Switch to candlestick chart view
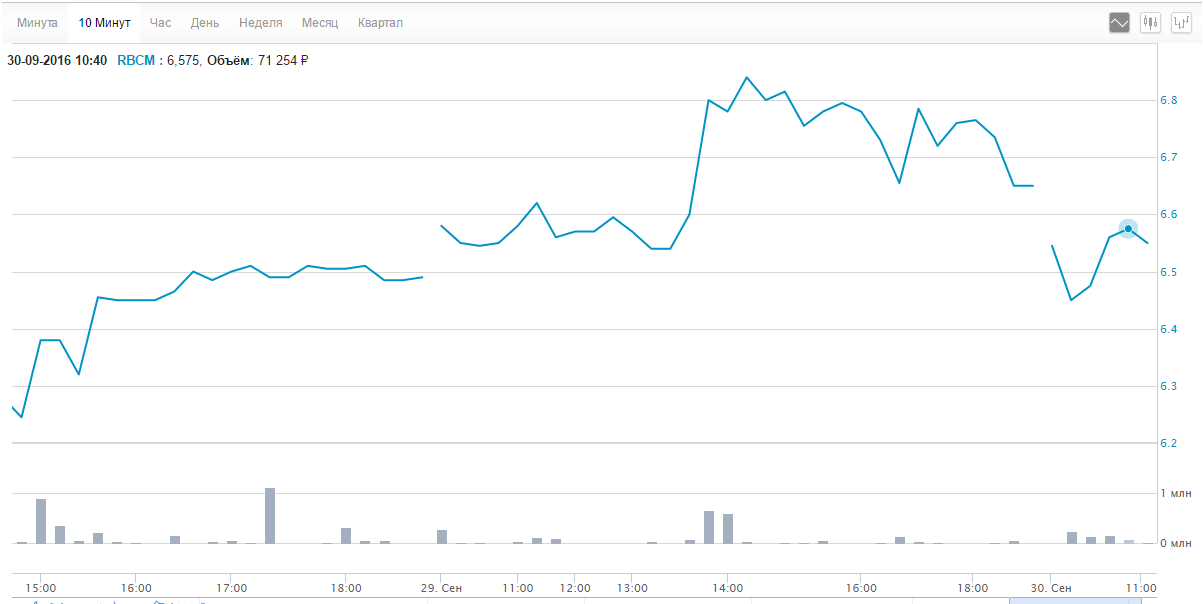The width and height of the screenshot is (1203, 604). [1151, 22]
